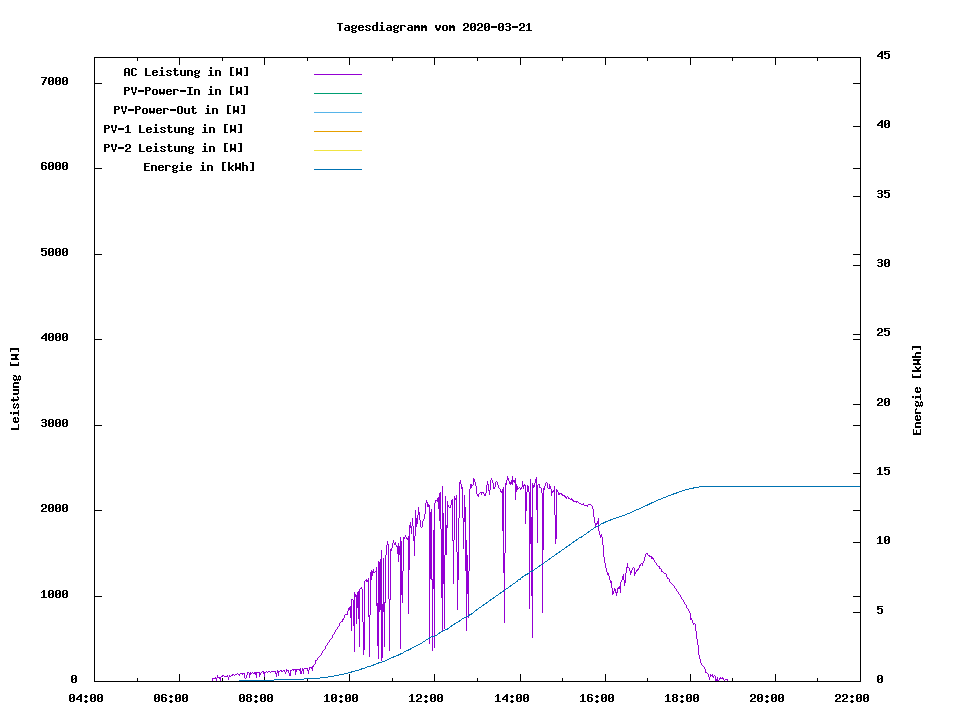Select the 3000 value on the left axis
This screenshot has width=960, height=720.
[52, 424]
